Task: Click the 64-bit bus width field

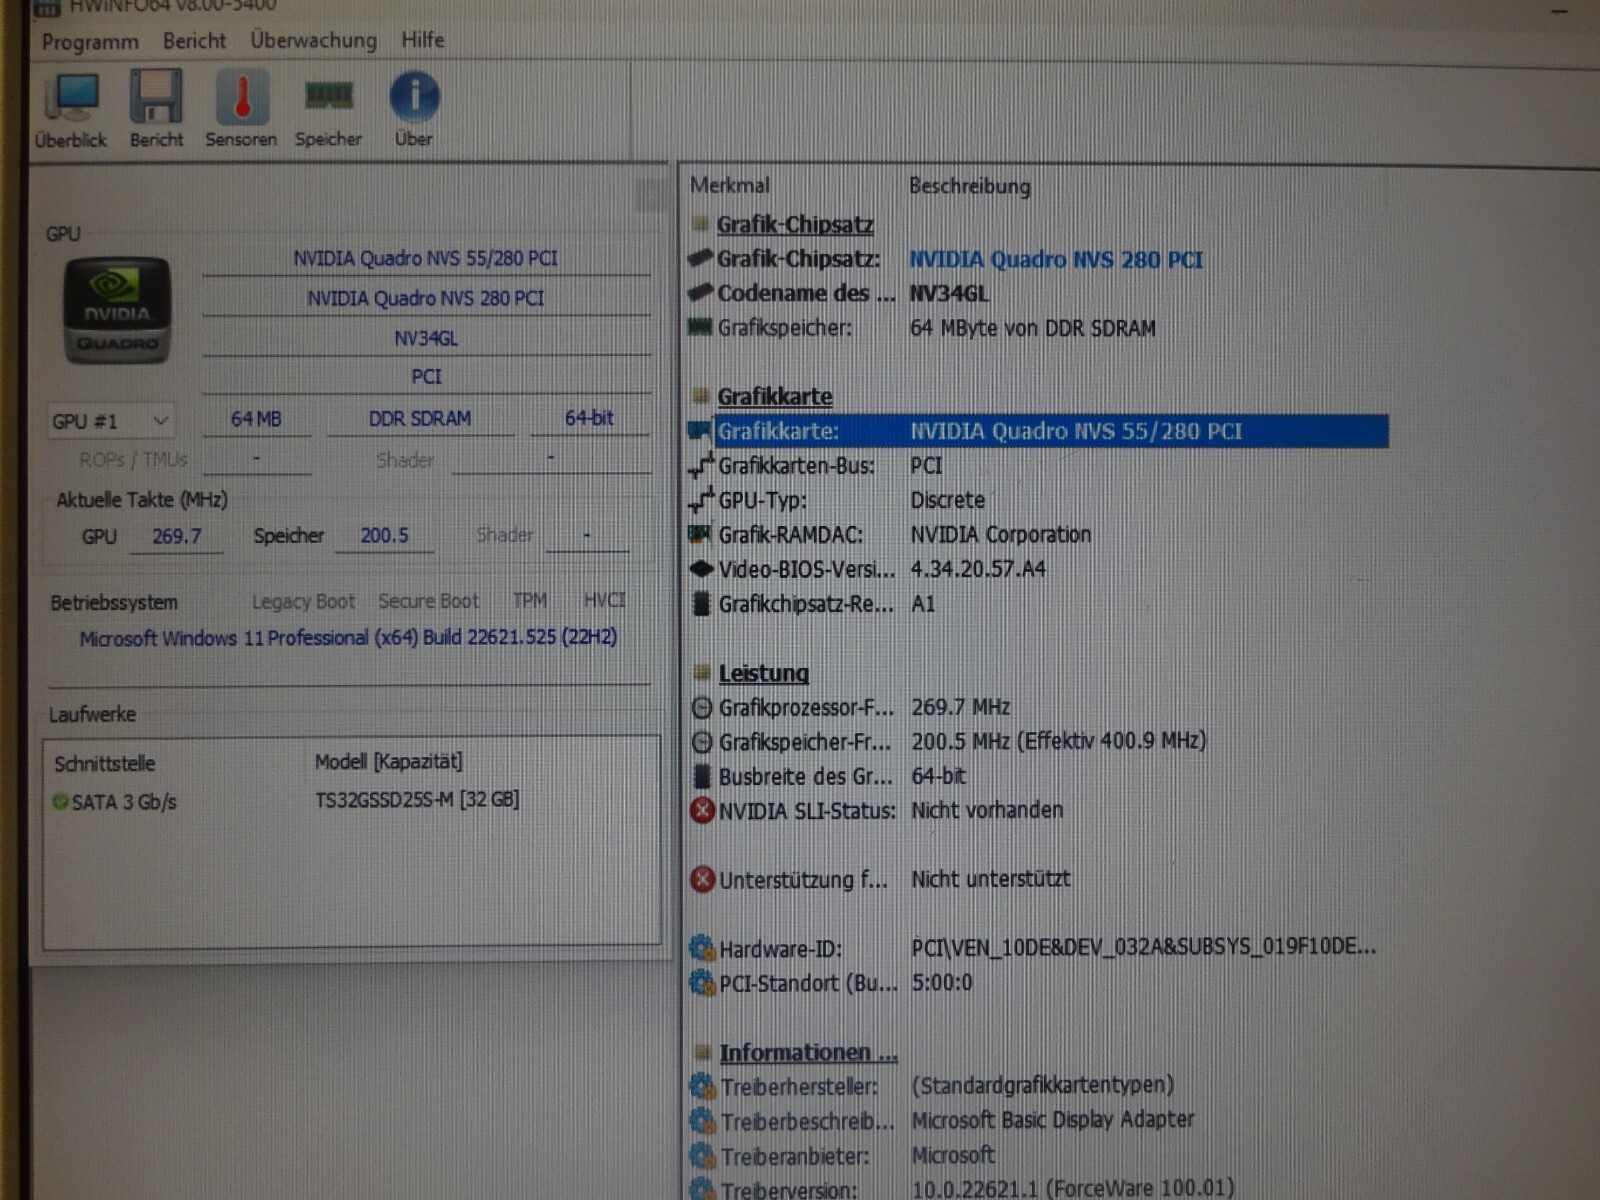Action: click(x=589, y=418)
